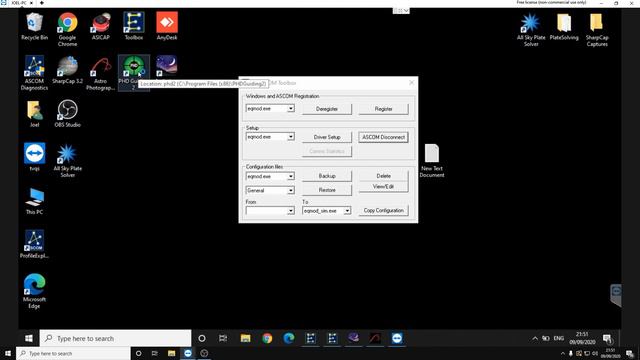Open the tvqs TeamViewer desktop shortcut
Screen dimensions: 640x360
[34, 157]
